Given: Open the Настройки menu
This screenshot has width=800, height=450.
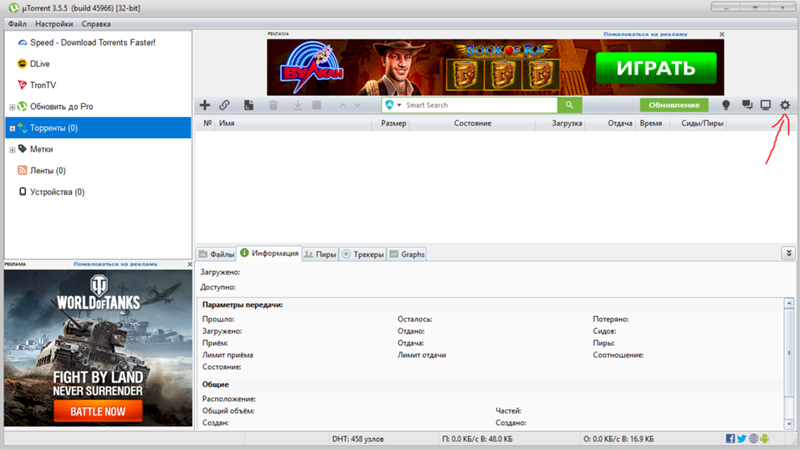Looking at the screenshot, I should [53, 22].
